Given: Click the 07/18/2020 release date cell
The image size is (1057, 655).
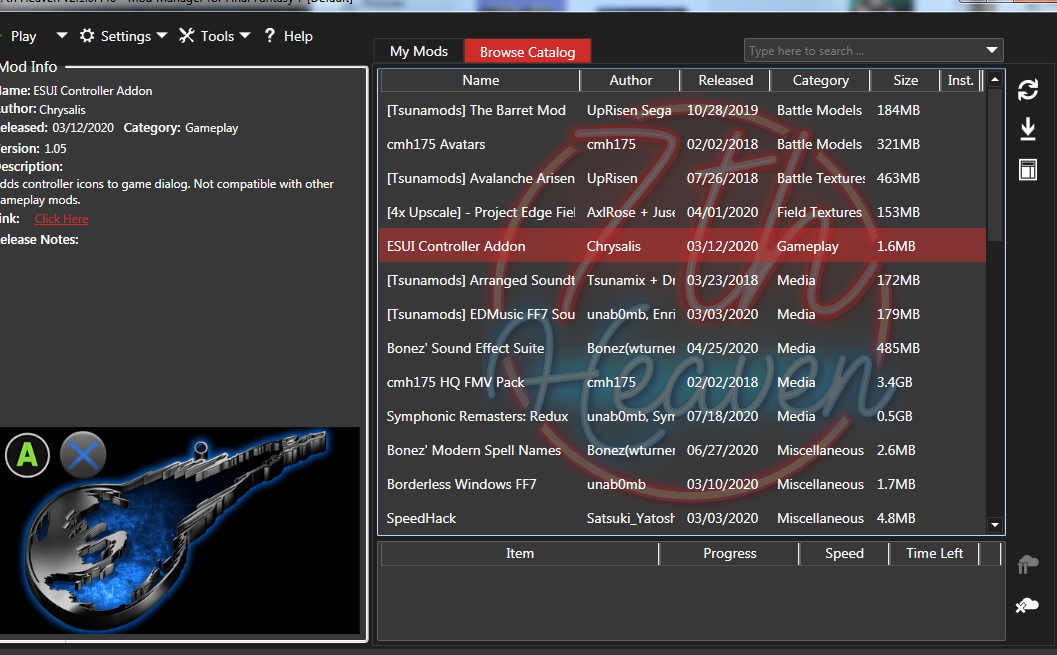Looking at the screenshot, I should point(722,416).
